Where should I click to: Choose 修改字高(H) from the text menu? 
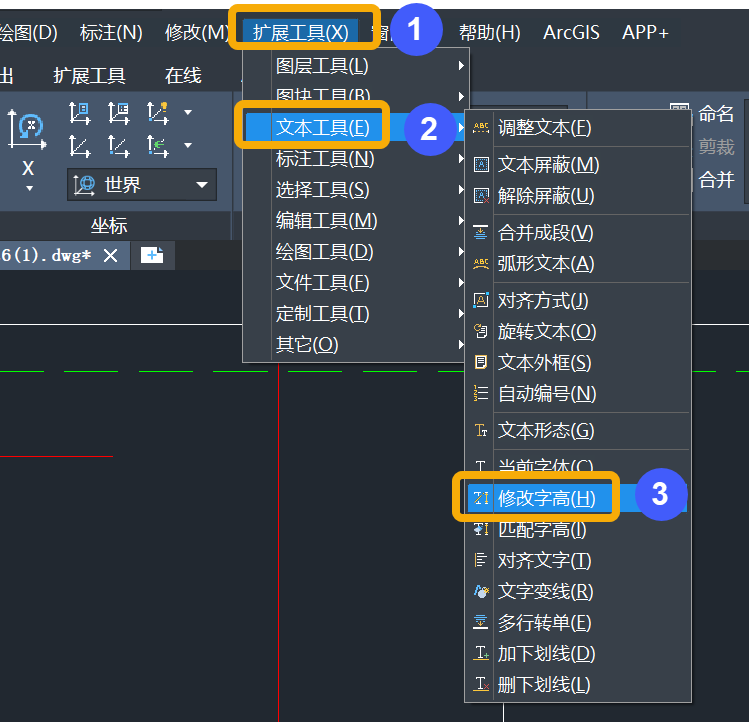pyautogui.click(x=546, y=498)
